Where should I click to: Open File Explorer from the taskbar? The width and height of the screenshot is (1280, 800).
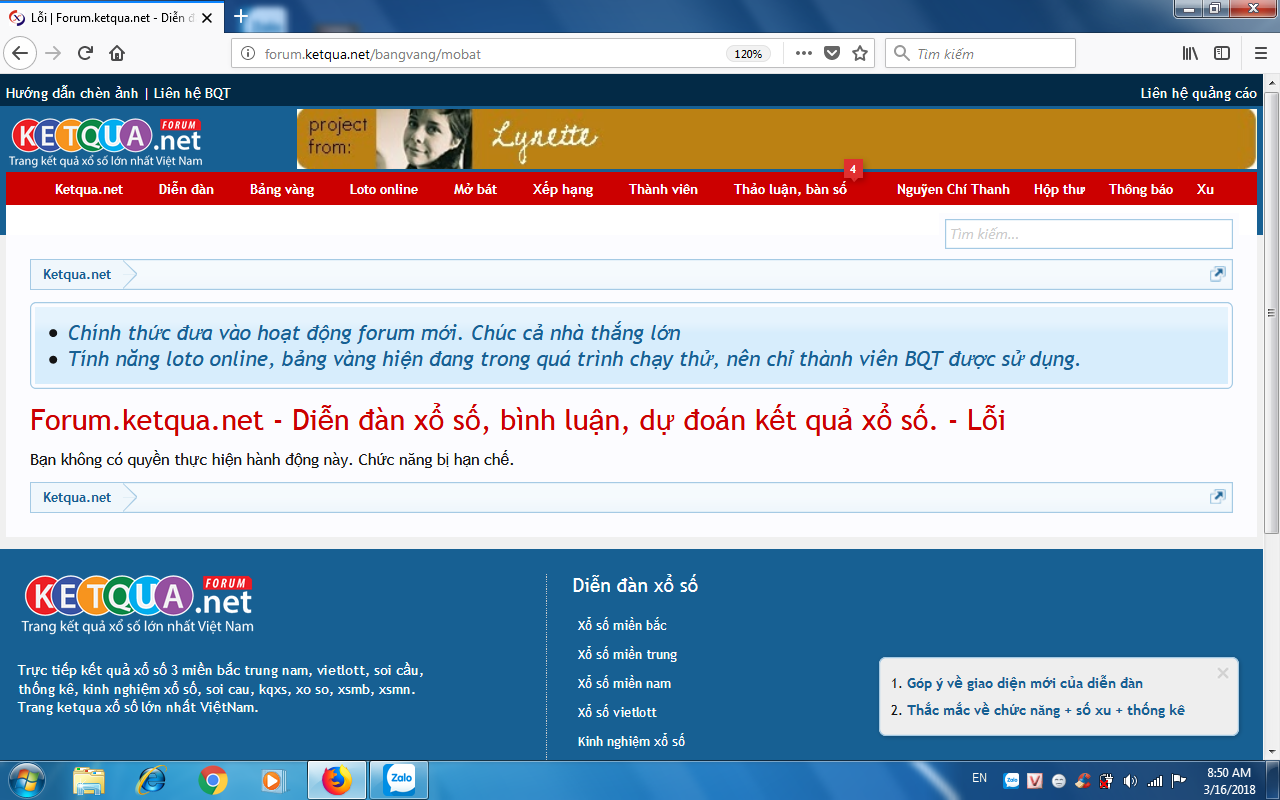pos(89,780)
